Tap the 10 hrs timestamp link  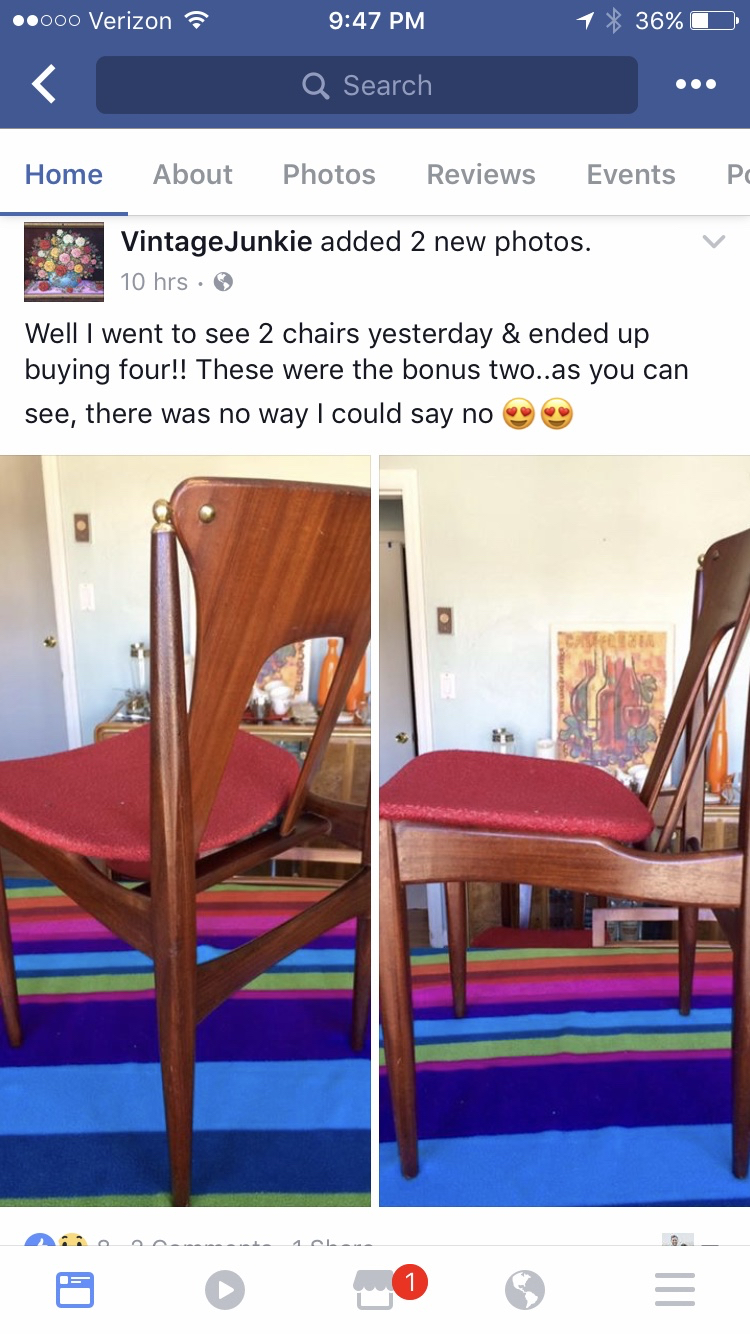(154, 282)
